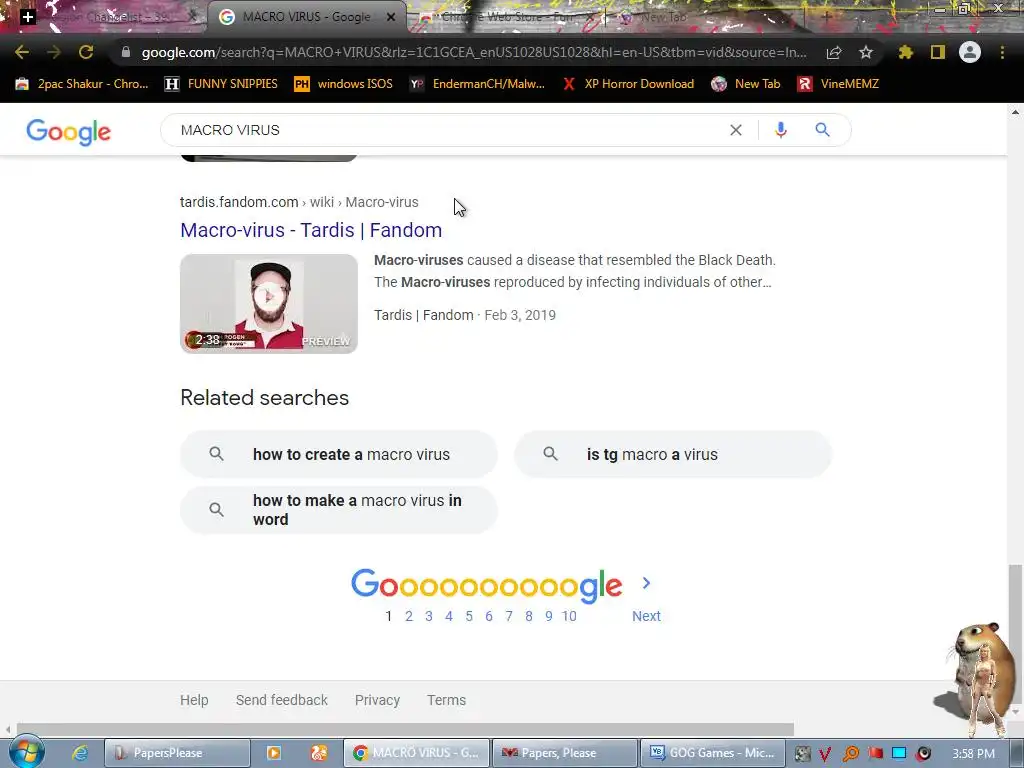Close the MACRO VIRUS - Google tab

(391, 17)
